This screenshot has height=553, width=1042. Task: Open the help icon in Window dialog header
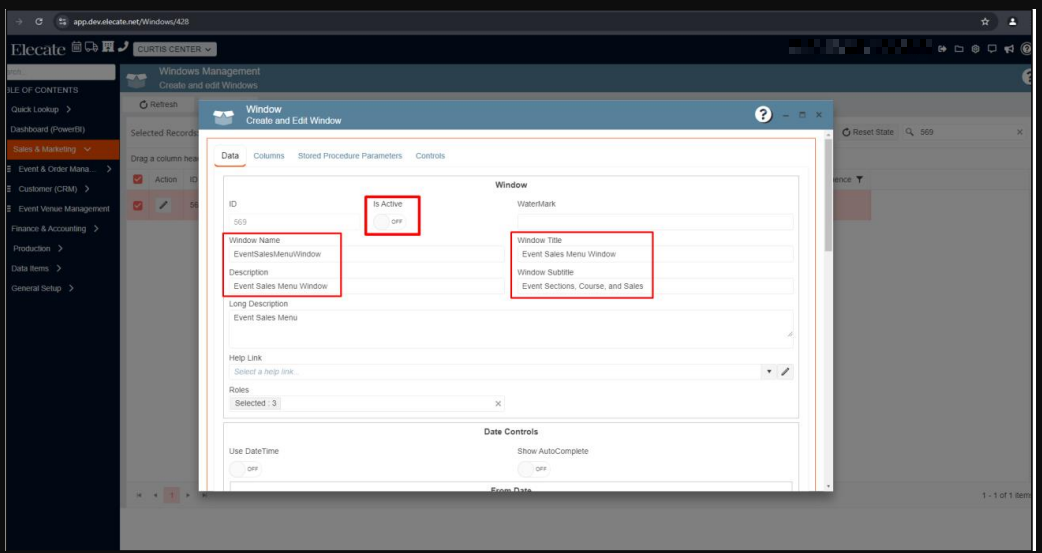763,115
